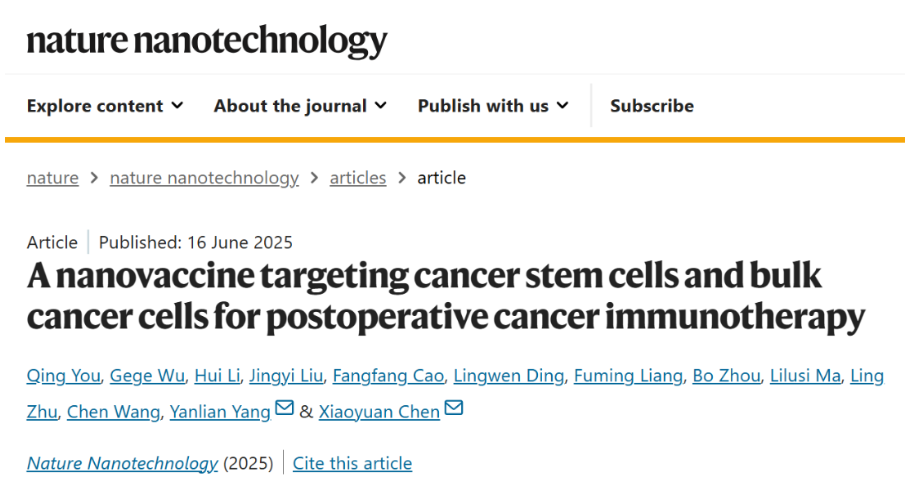Click author Lingwen Ding's name

click(x=509, y=376)
